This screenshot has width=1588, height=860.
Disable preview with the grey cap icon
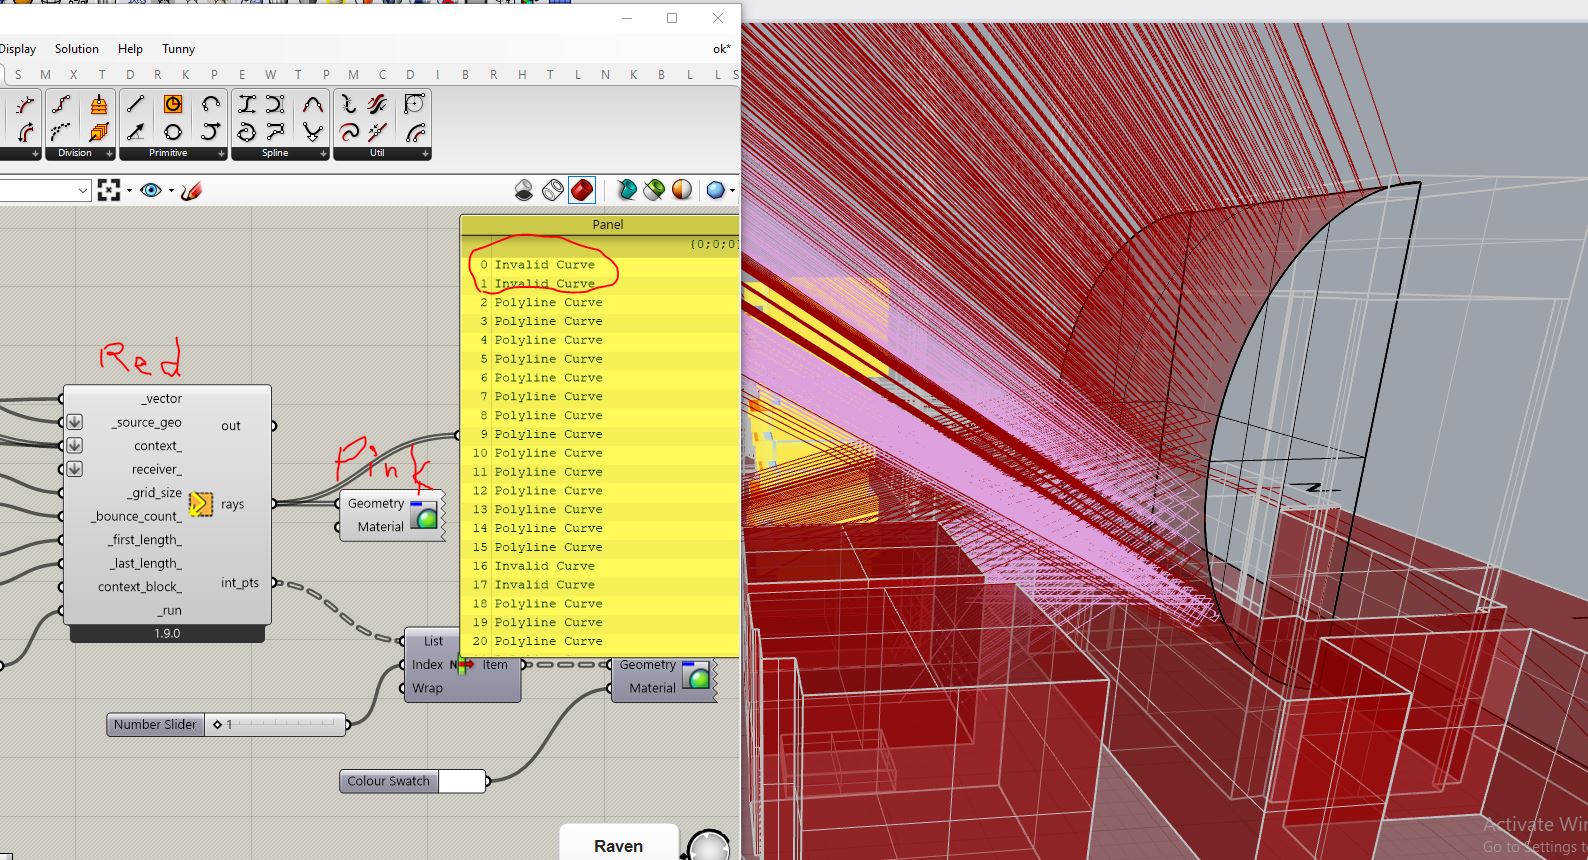point(524,190)
